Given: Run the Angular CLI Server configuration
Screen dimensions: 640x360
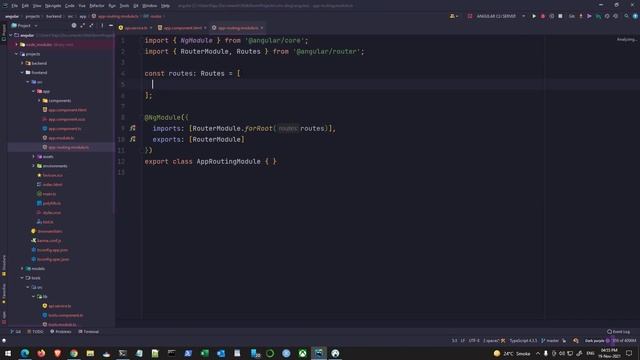Looking at the screenshot, I should click(534, 16).
